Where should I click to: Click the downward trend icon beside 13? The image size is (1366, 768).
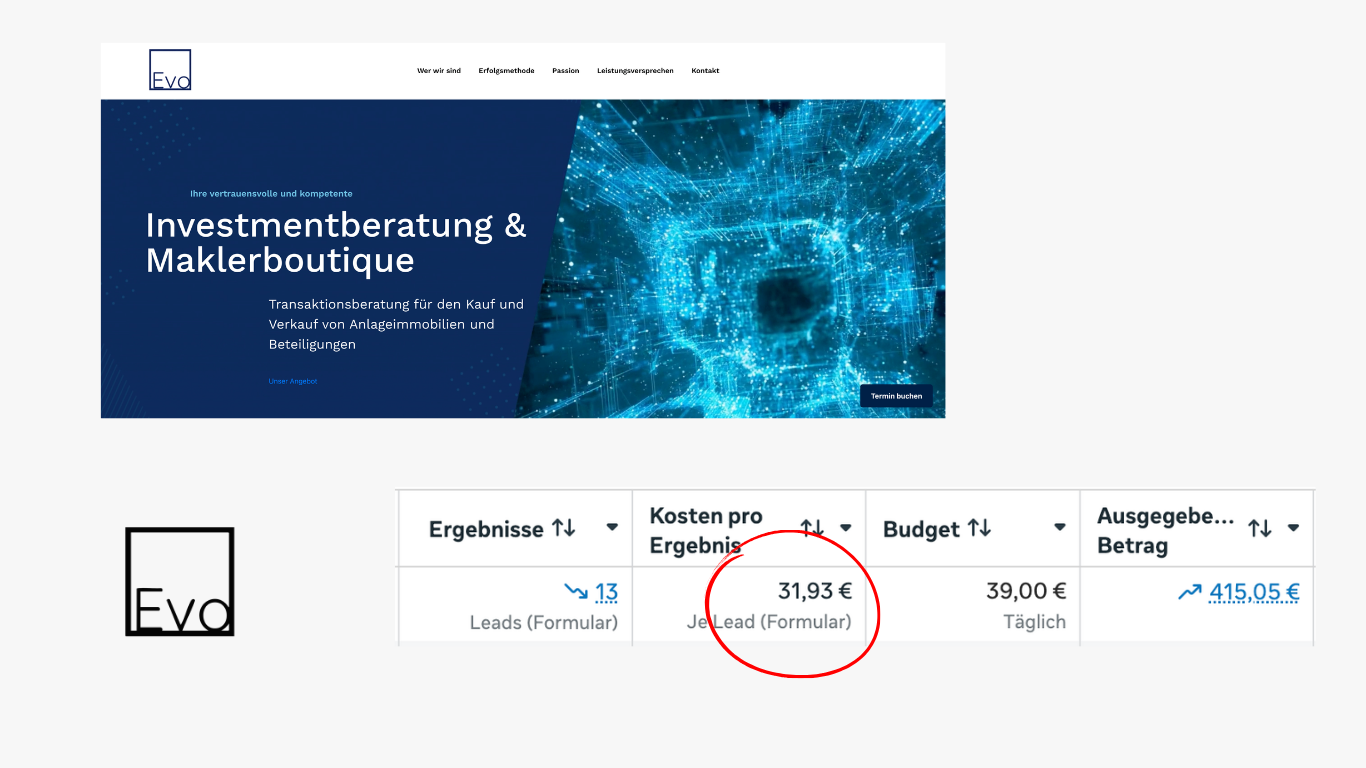[576, 592]
